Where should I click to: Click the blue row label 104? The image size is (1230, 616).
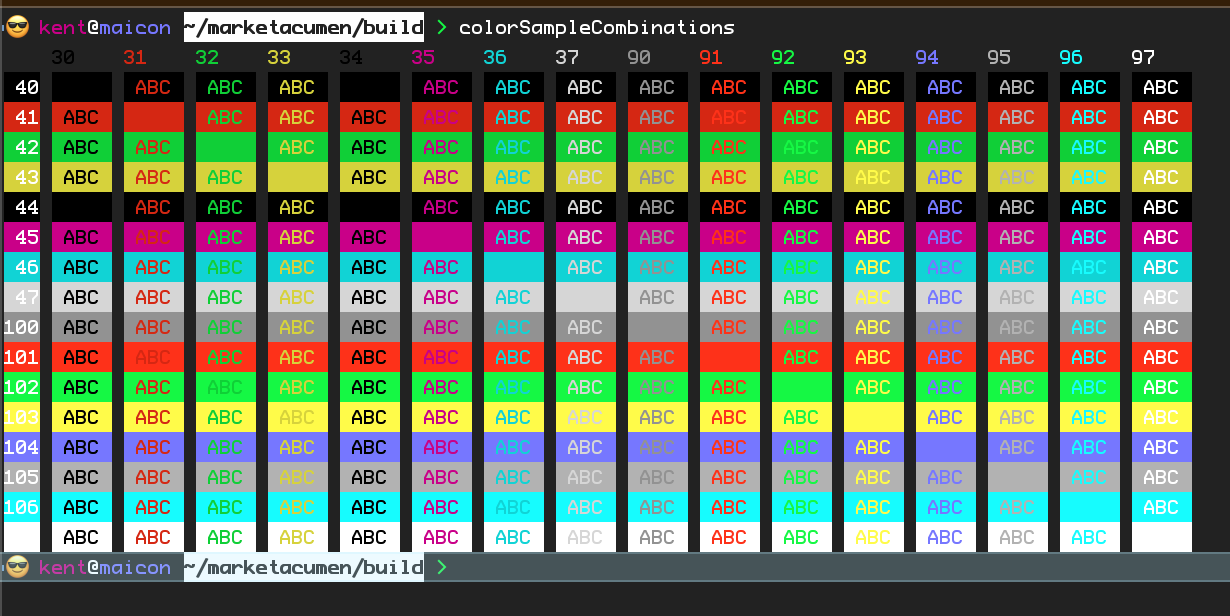point(21,447)
